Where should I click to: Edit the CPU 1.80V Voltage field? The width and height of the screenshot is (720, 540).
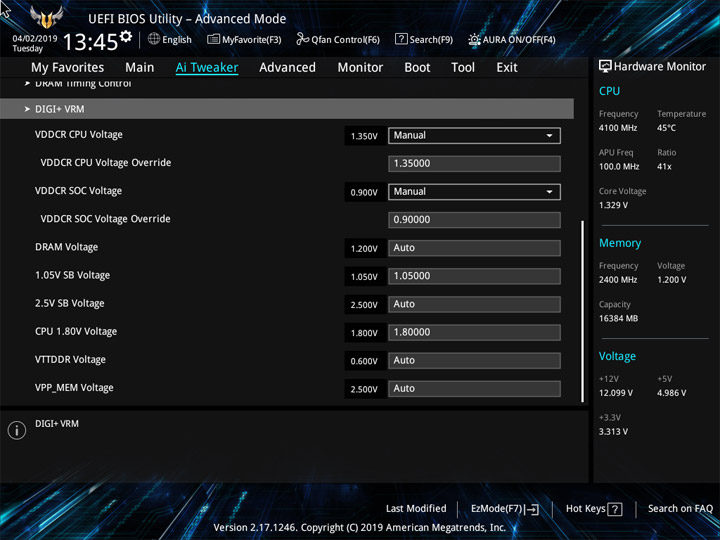pyautogui.click(x=474, y=332)
